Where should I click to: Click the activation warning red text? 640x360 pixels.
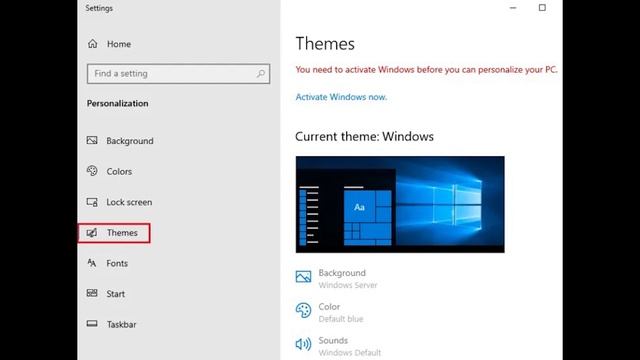click(427, 70)
